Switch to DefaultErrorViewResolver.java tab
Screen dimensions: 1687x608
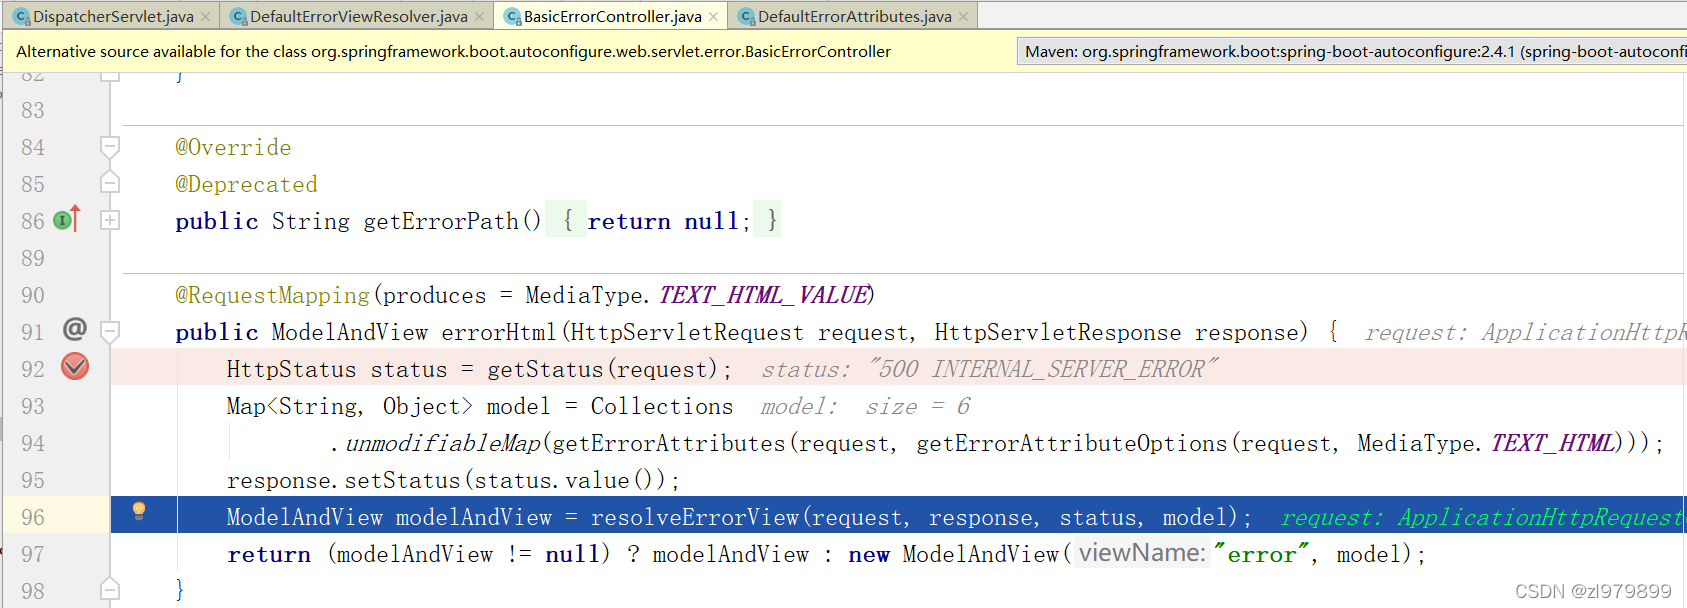358,16
